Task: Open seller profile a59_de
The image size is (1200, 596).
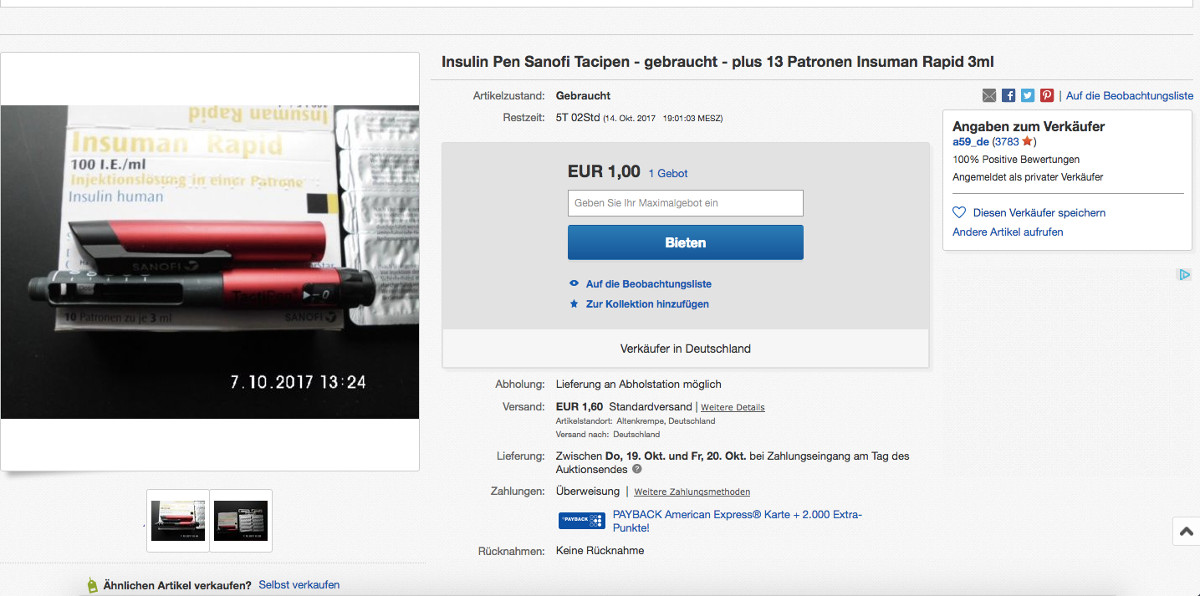Action: (971, 141)
